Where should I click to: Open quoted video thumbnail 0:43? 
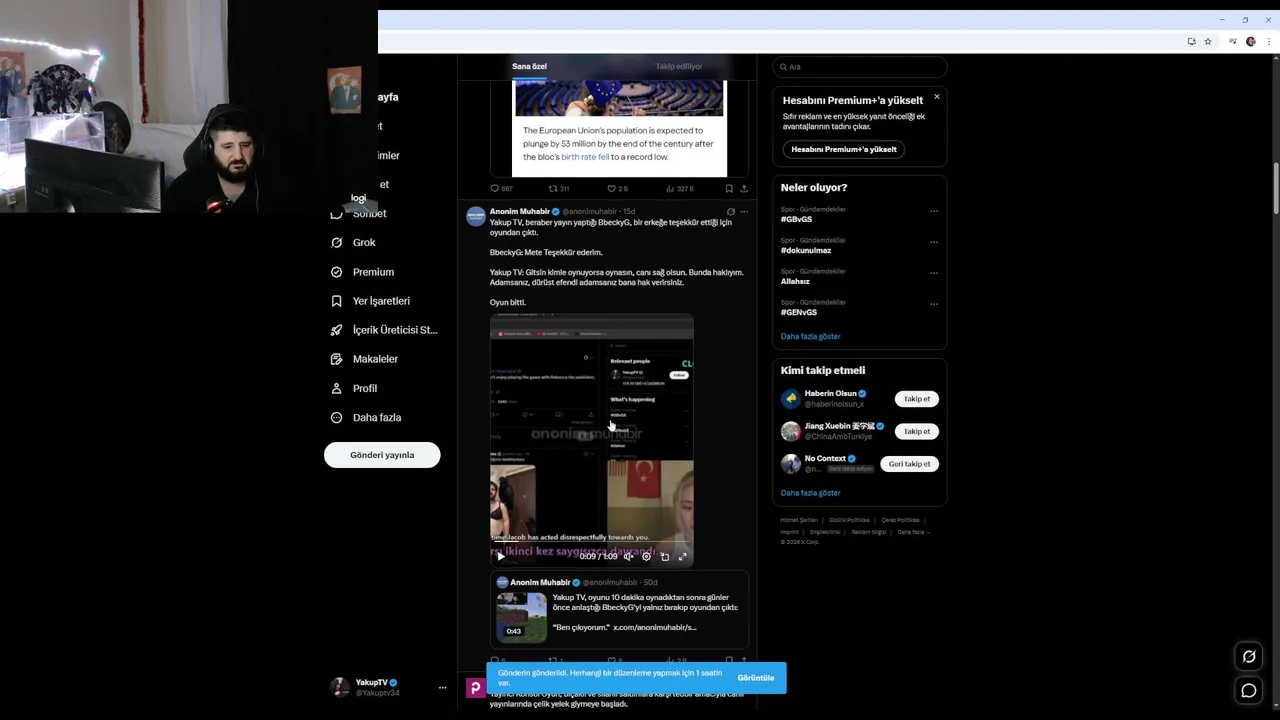521,616
